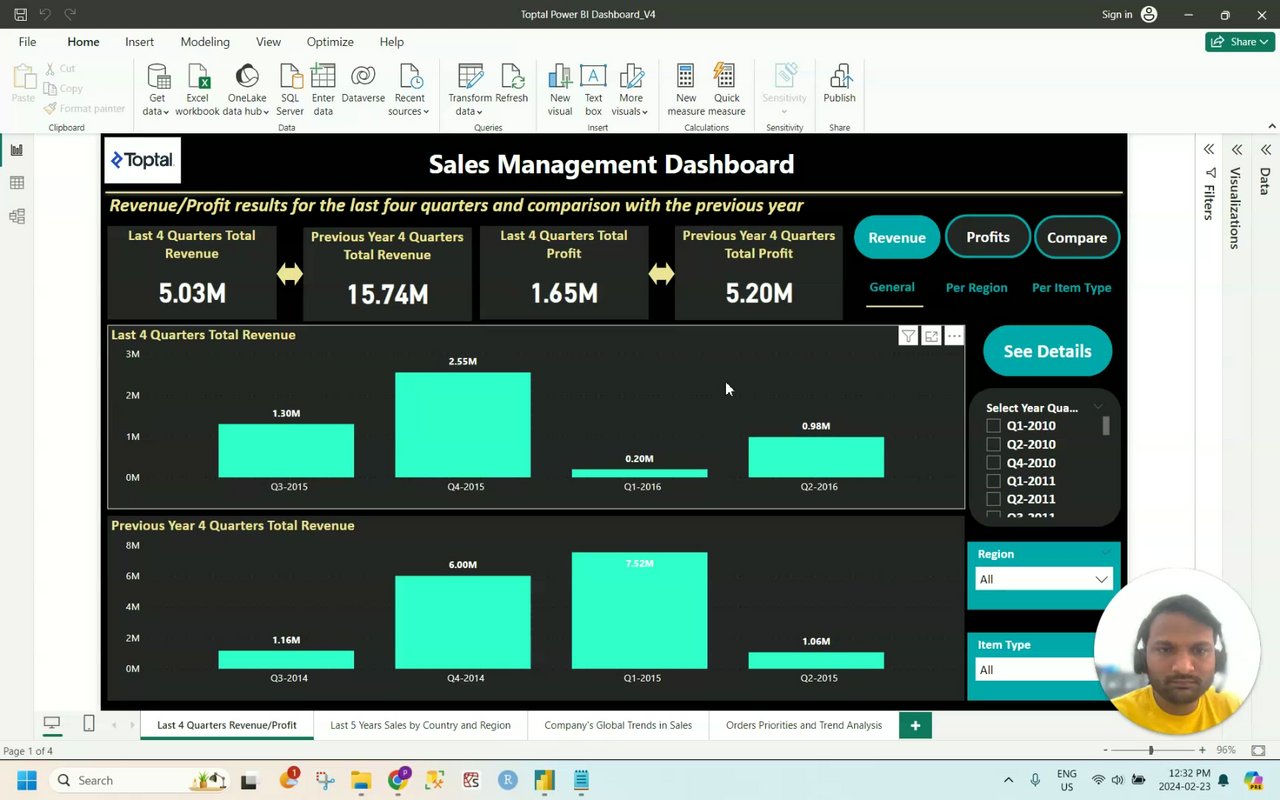Switch to the Optimize ribbon tab

330,42
